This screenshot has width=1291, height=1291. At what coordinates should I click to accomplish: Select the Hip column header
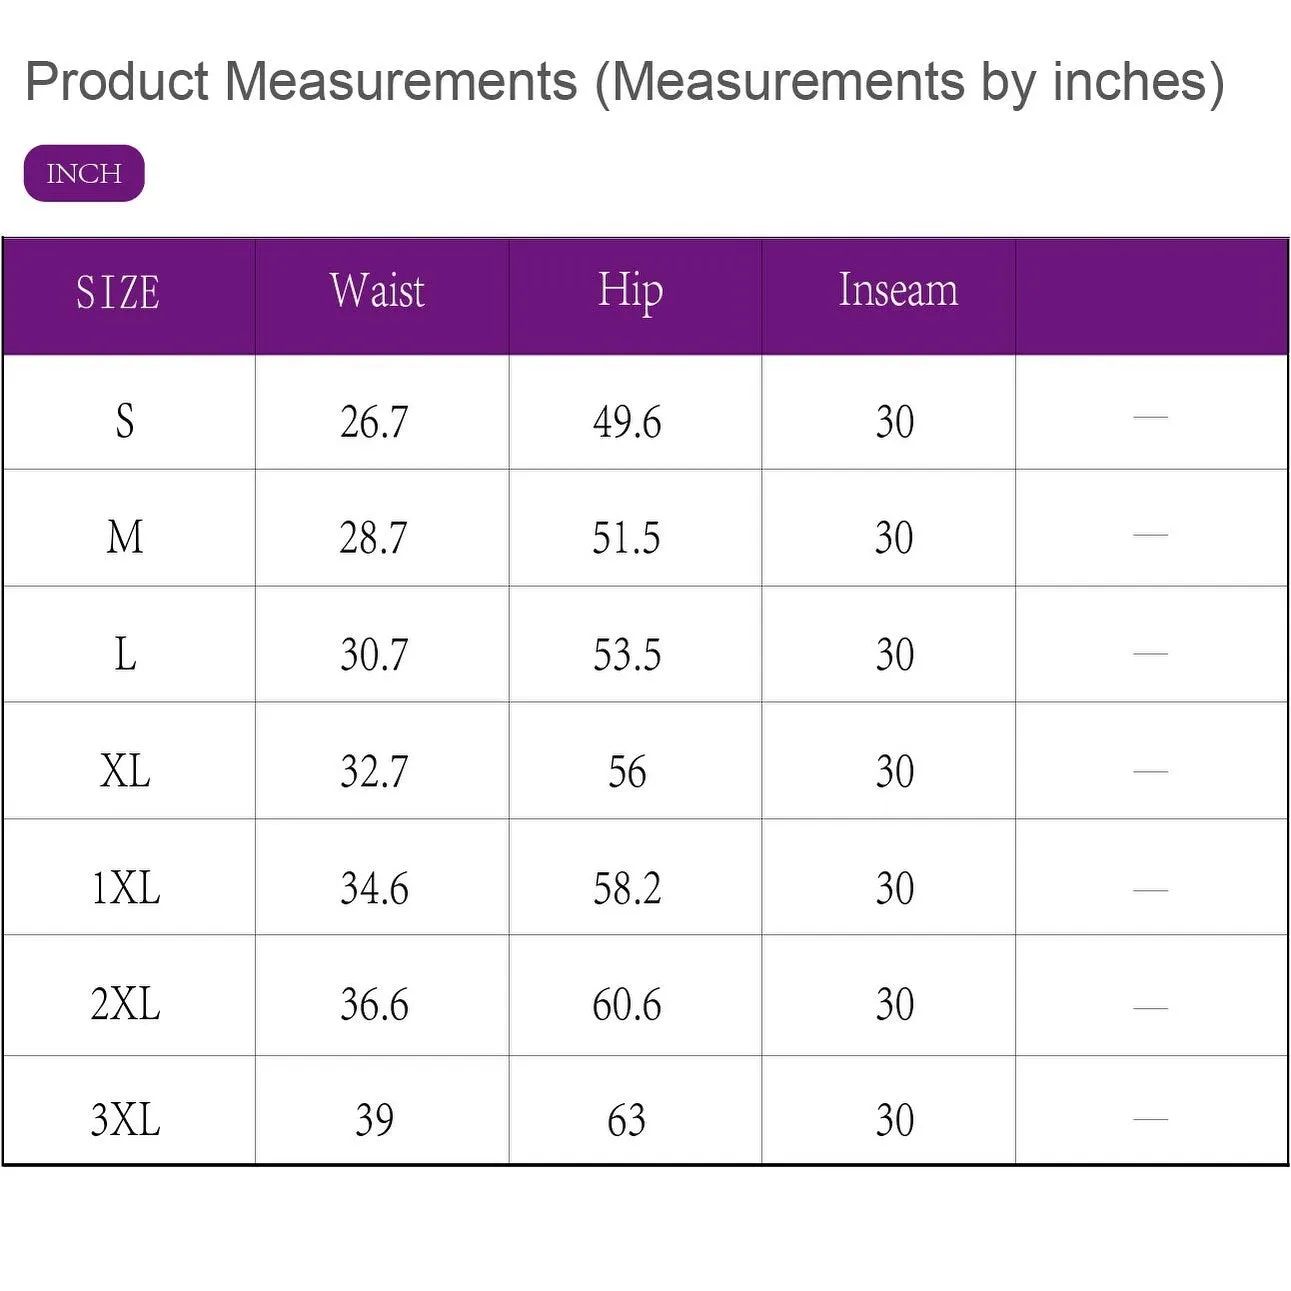(x=630, y=291)
